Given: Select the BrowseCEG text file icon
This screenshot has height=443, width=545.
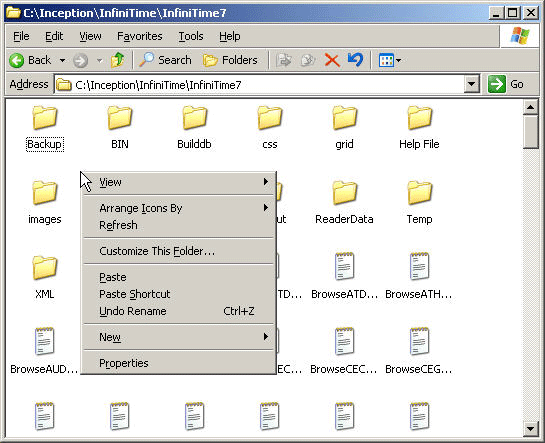Looking at the screenshot, I should tap(420, 342).
